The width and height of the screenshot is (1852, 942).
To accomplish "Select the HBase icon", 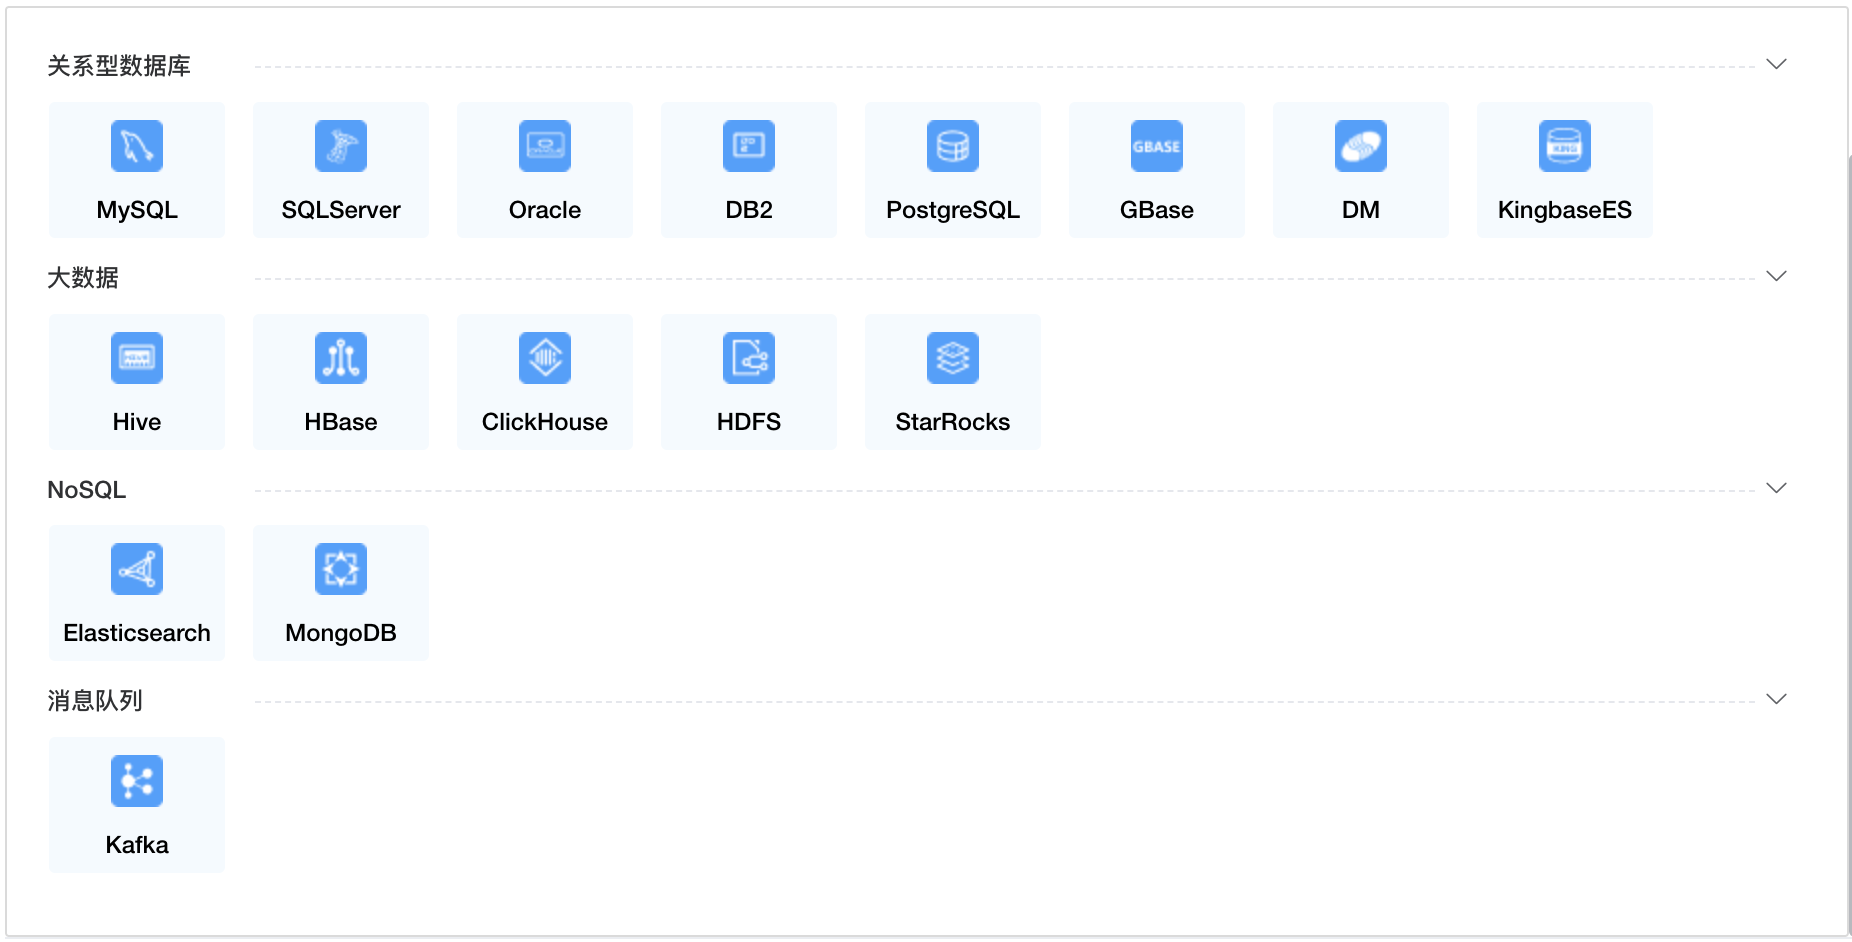I will tap(341, 359).
